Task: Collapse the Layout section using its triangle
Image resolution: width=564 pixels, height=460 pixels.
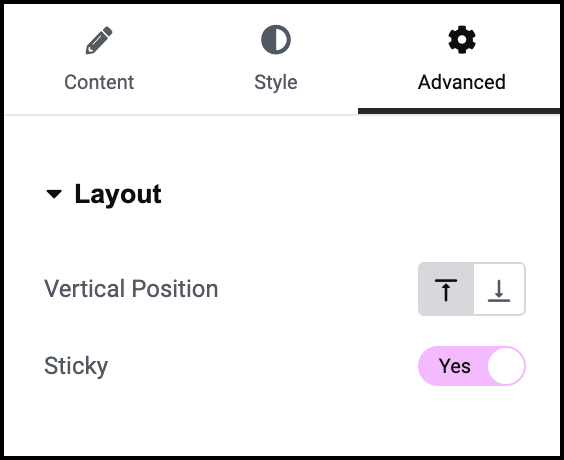Action: [54, 194]
